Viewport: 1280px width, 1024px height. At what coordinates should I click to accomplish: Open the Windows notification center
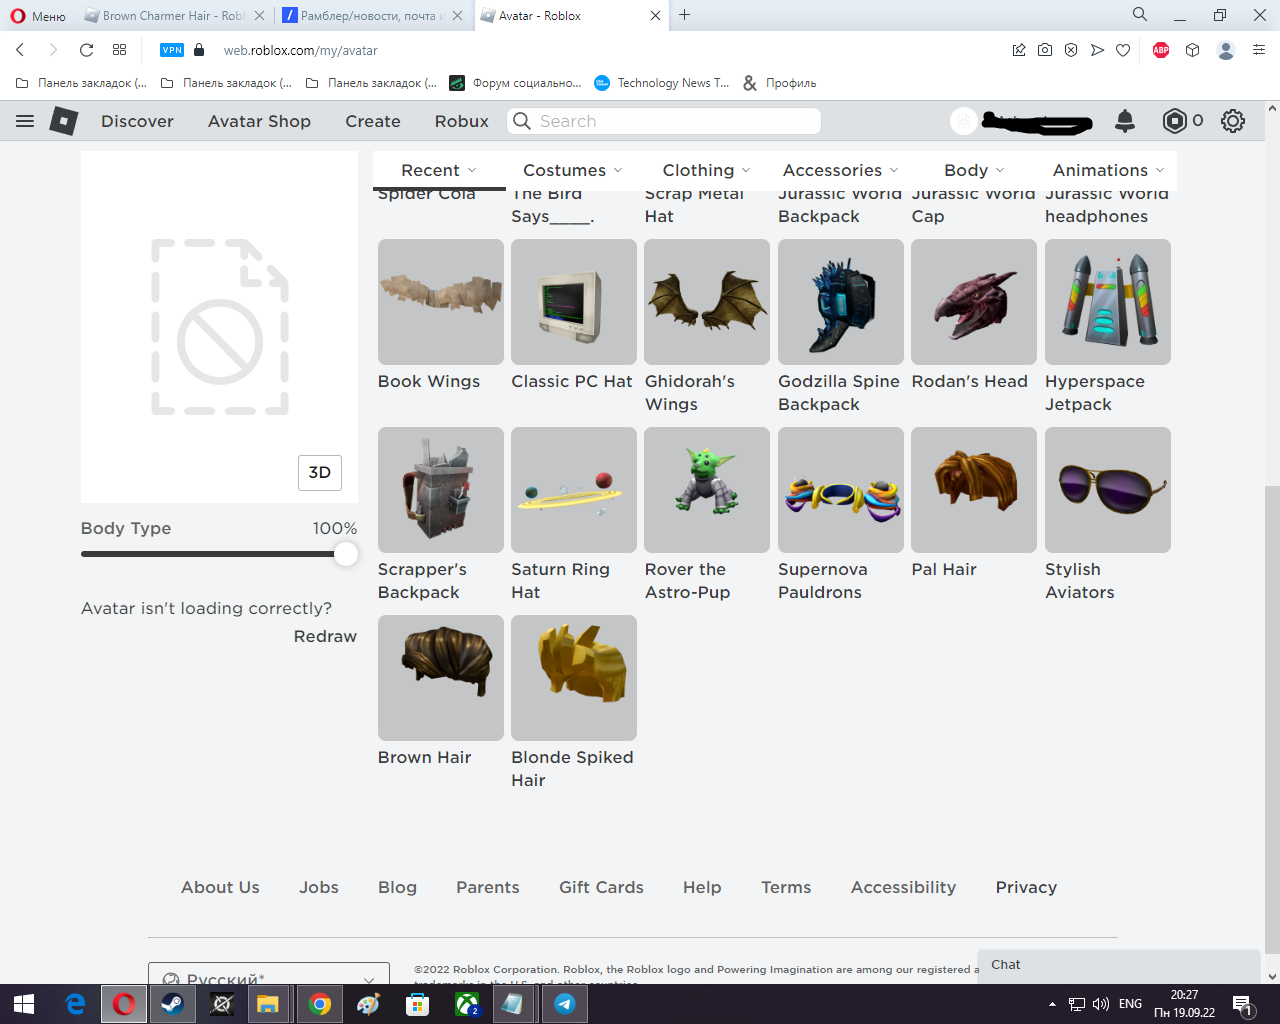point(1243,1005)
